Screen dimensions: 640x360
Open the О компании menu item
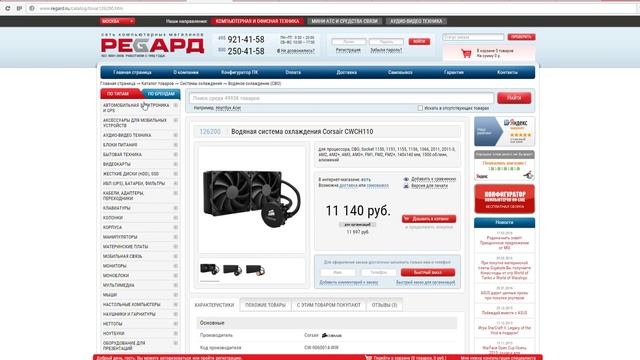point(186,72)
